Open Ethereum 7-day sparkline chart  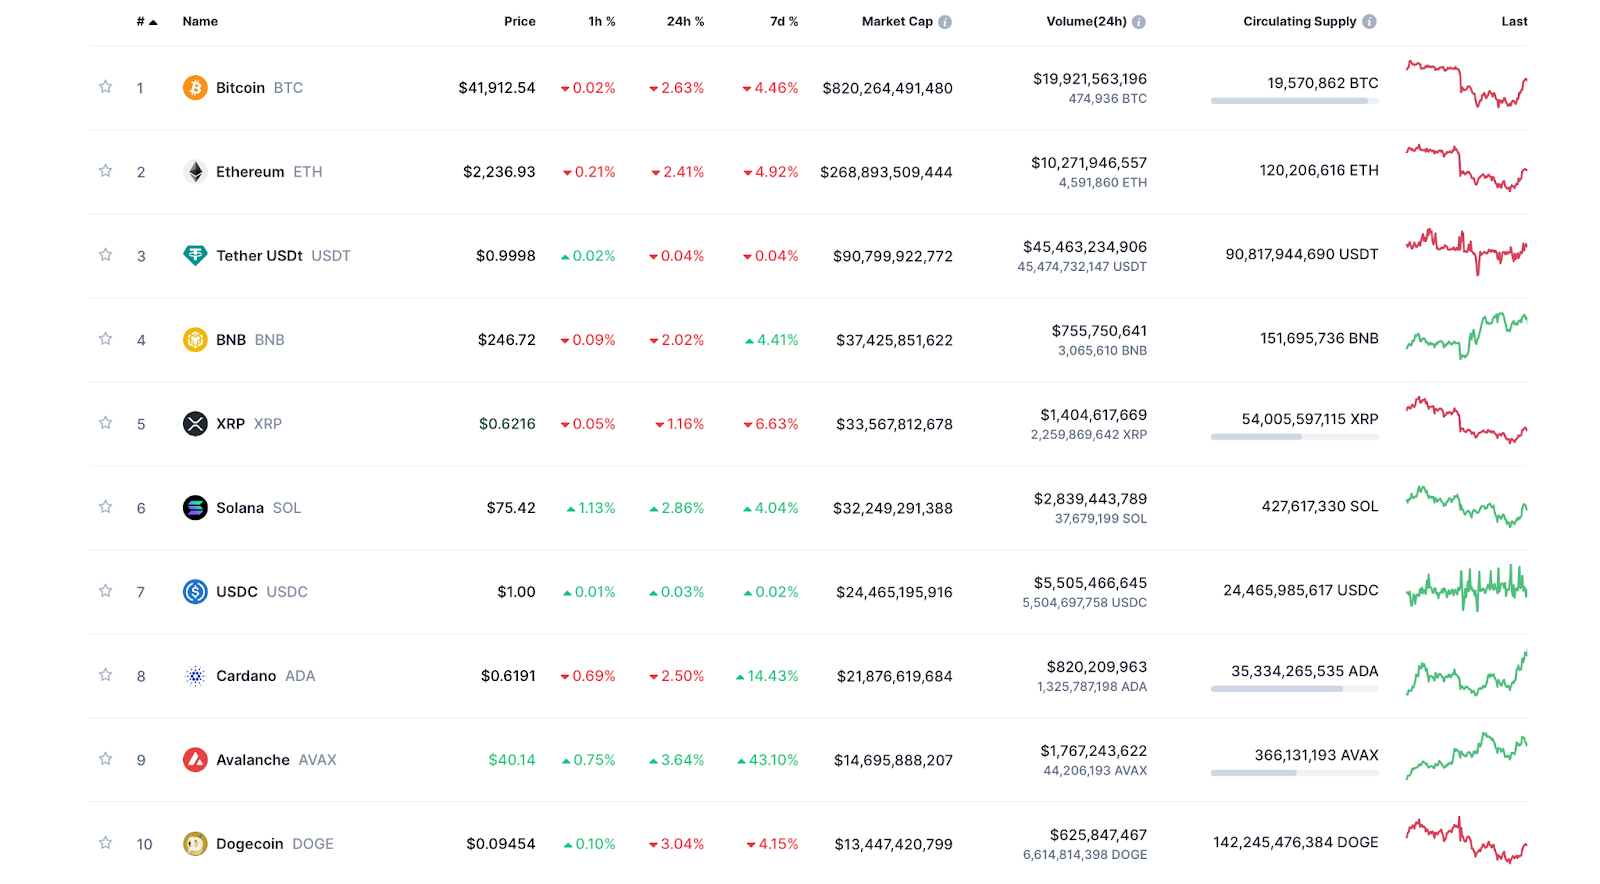click(1466, 168)
